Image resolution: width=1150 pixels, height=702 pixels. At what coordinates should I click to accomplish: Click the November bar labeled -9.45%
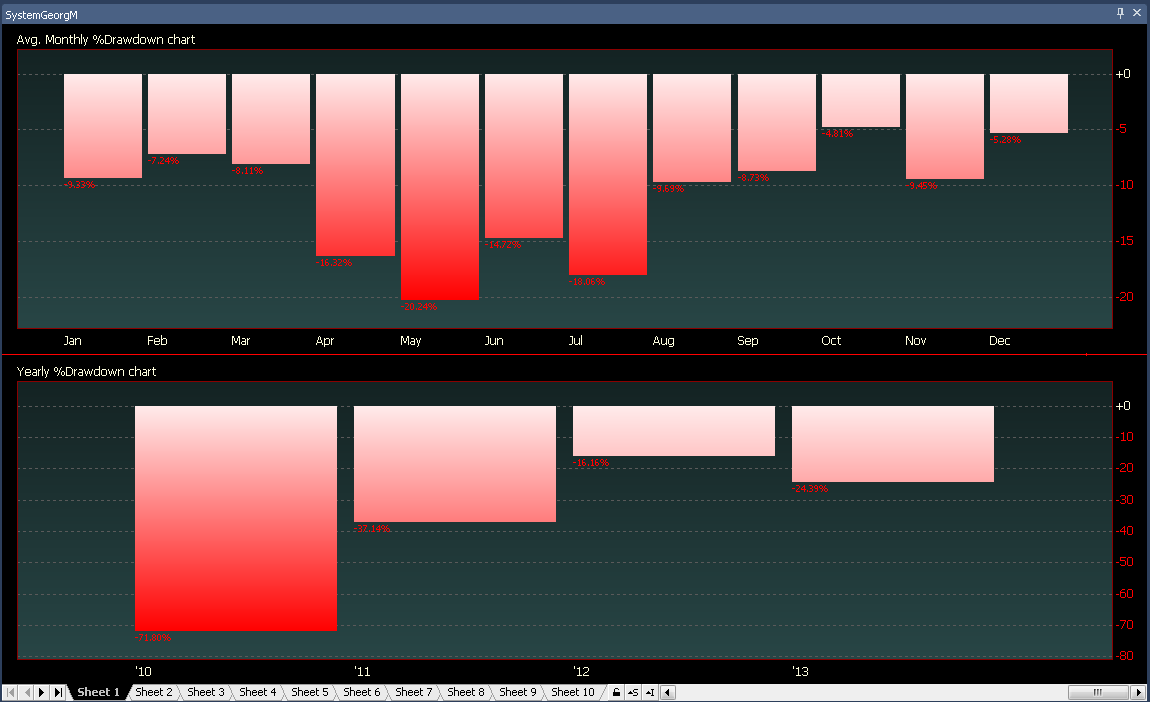pos(945,126)
